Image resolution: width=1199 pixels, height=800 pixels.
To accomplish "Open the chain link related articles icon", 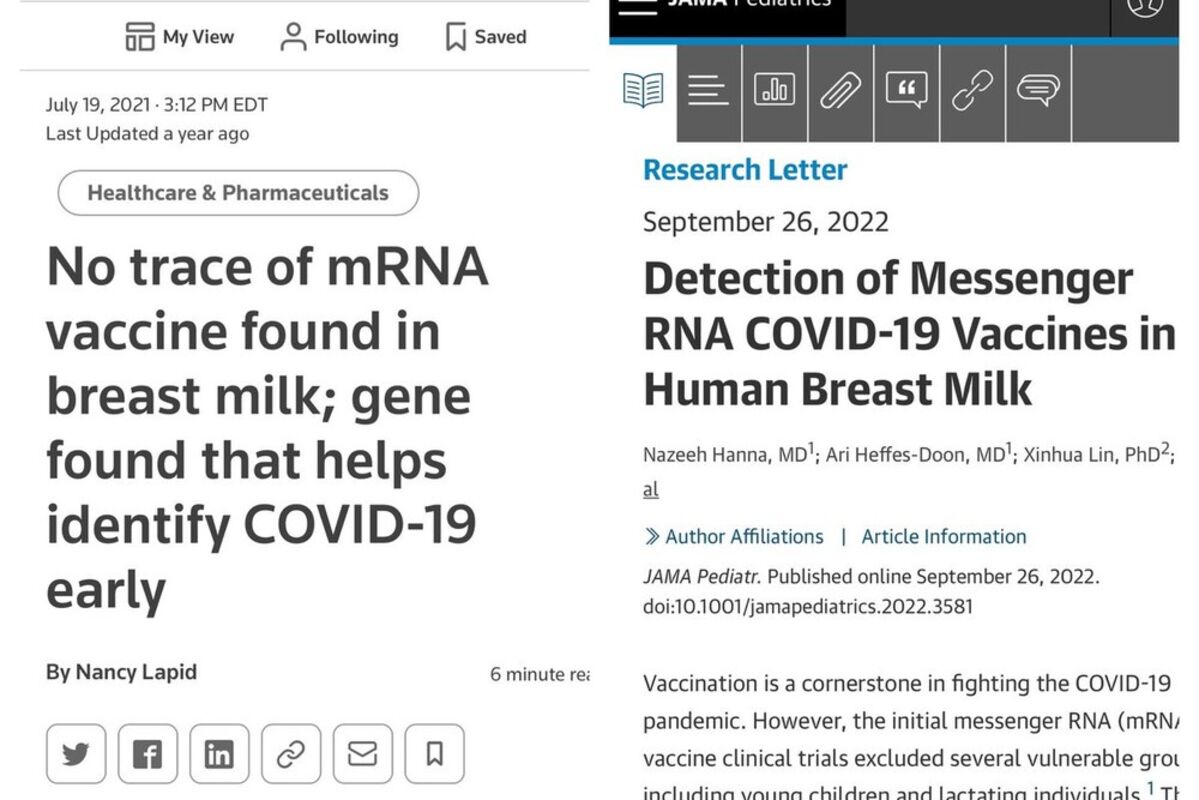I will [972, 92].
